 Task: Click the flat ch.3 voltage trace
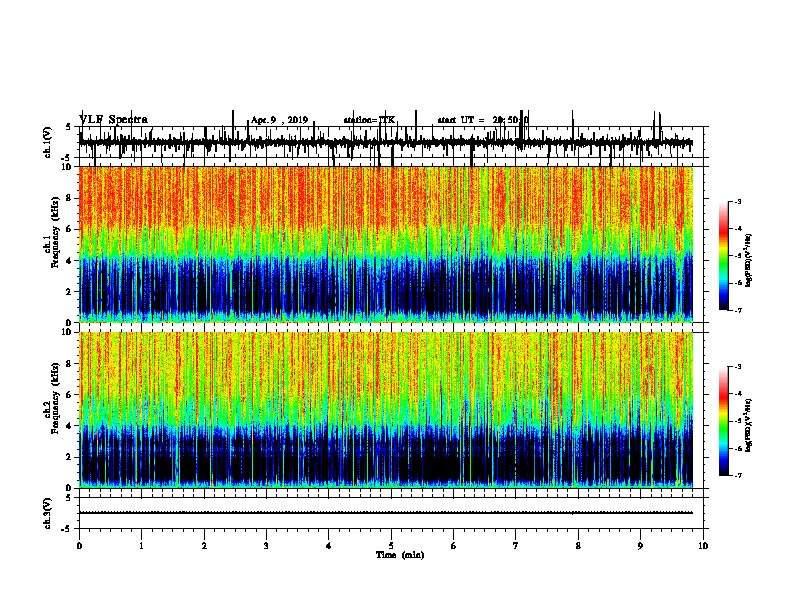coord(386,513)
